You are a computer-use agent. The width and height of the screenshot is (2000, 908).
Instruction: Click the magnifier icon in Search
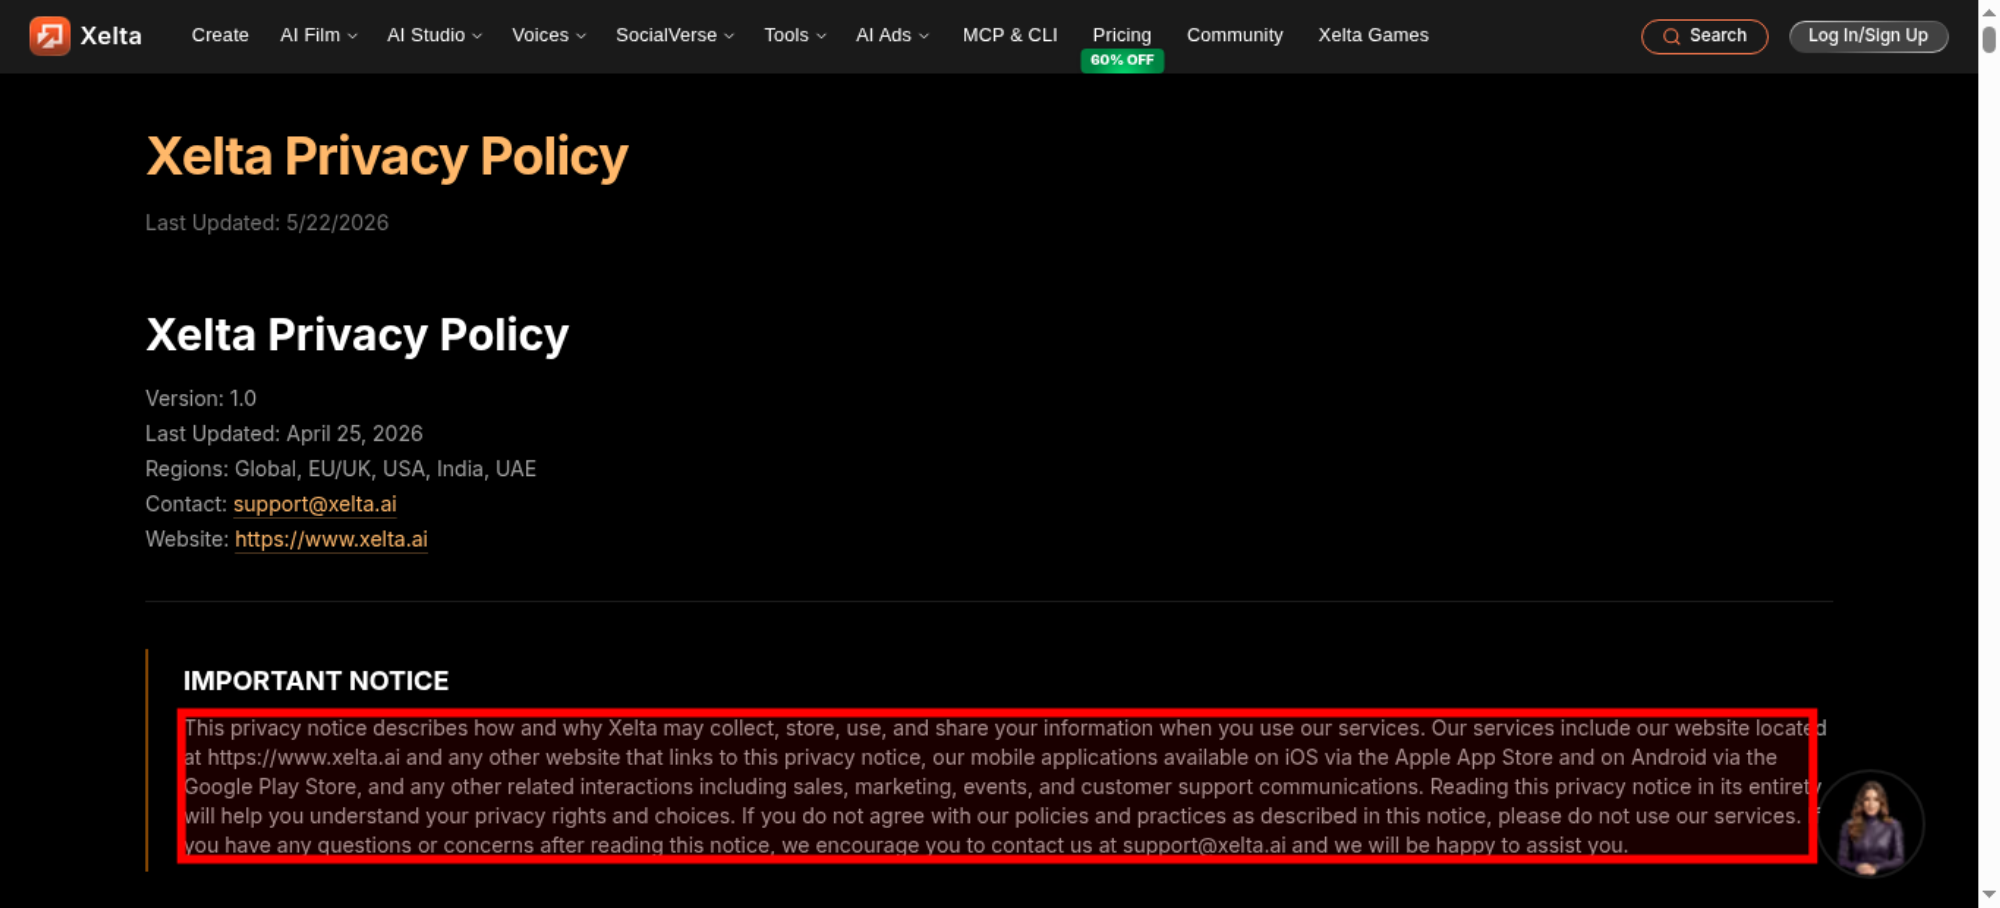[x=1671, y=36]
